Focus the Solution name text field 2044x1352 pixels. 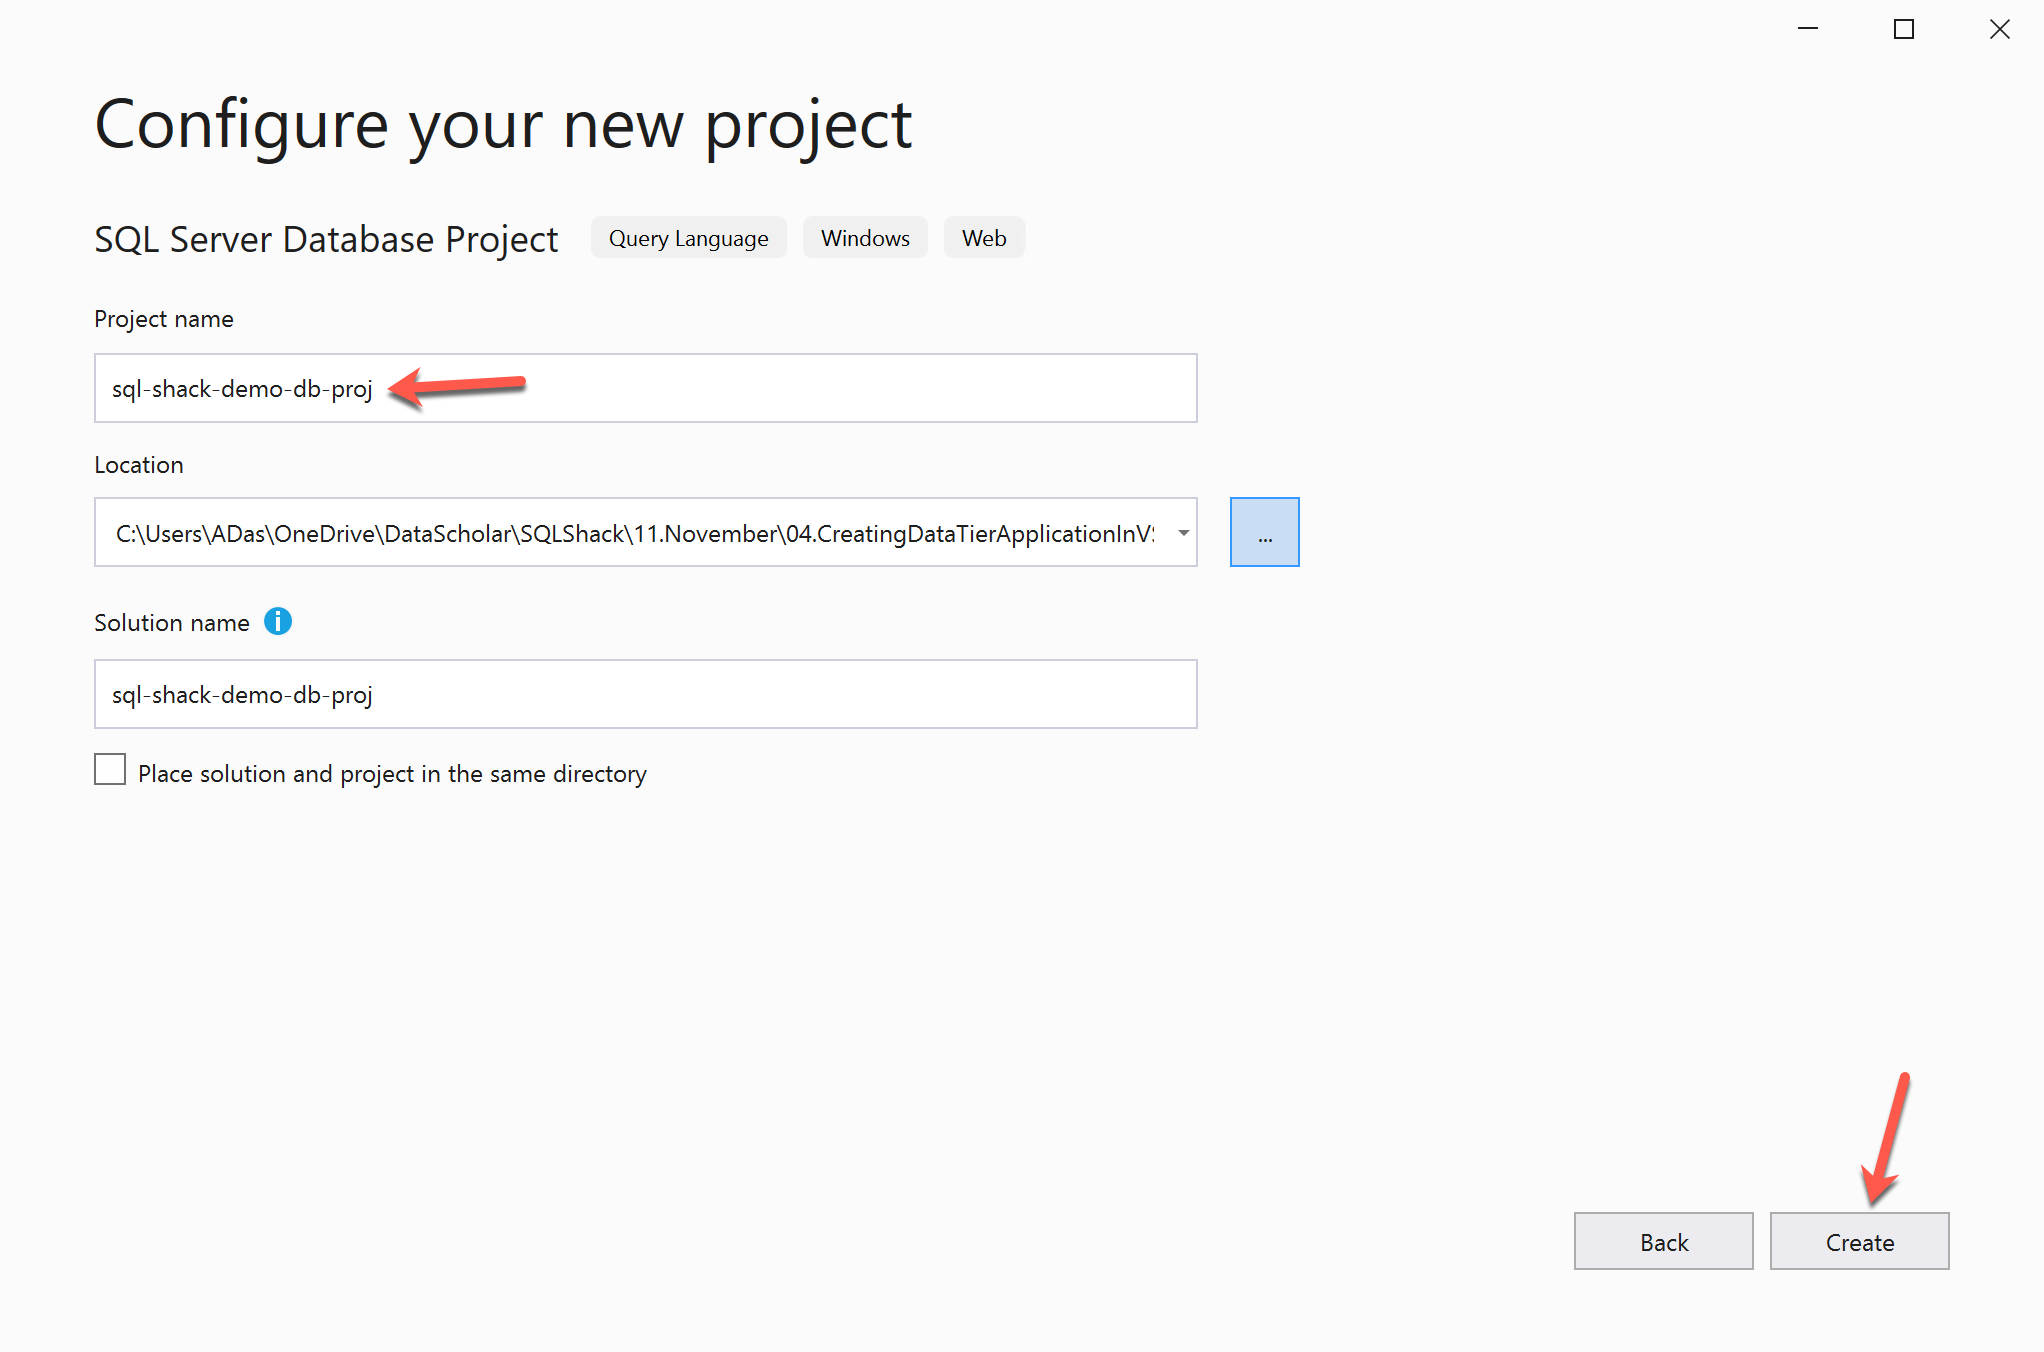point(645,695)
